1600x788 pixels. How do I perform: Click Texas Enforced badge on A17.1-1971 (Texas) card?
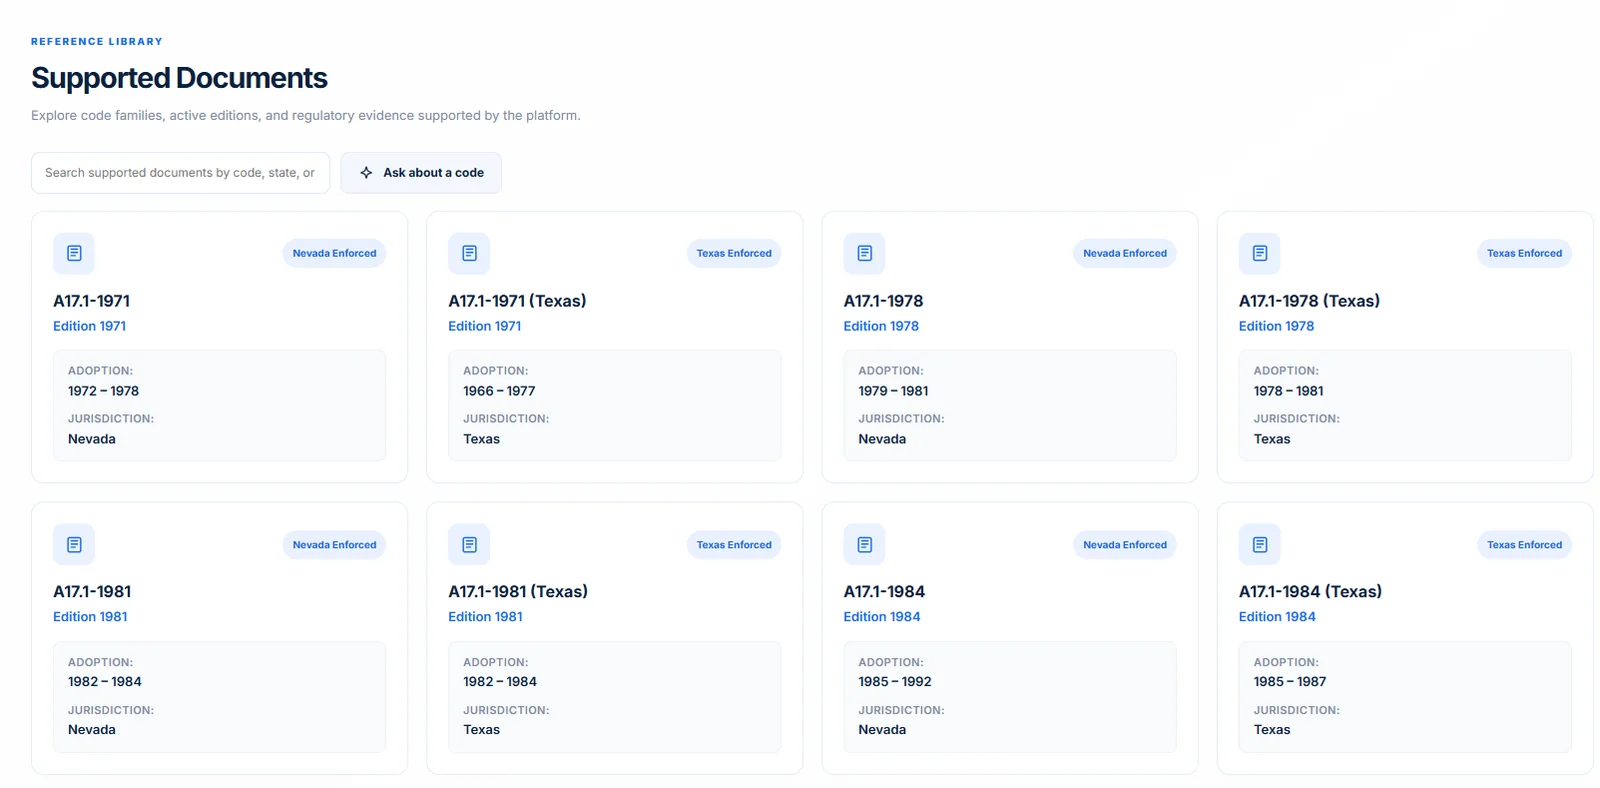pyautogui.click(x=734, y=253)
